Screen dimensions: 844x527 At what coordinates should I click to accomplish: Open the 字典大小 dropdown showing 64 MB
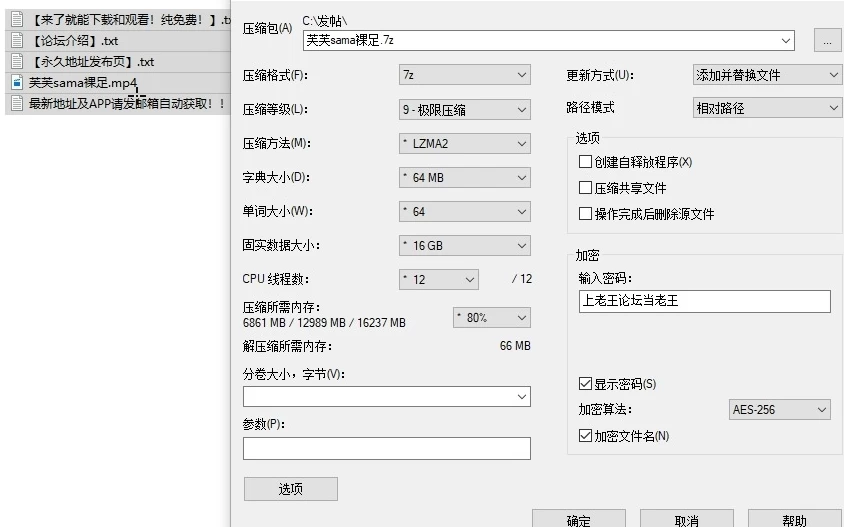click(x=465, y=178)
